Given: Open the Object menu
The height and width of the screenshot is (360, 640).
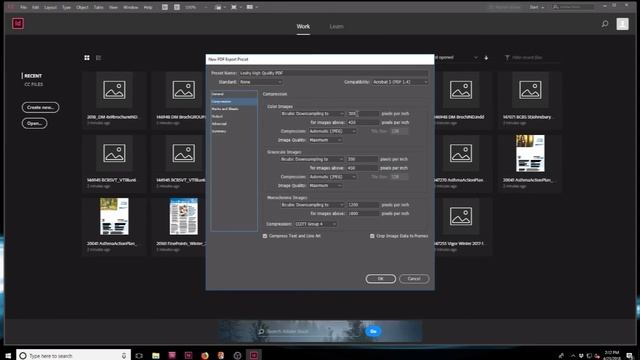Looking at the screenshot, I should [82, 7].
